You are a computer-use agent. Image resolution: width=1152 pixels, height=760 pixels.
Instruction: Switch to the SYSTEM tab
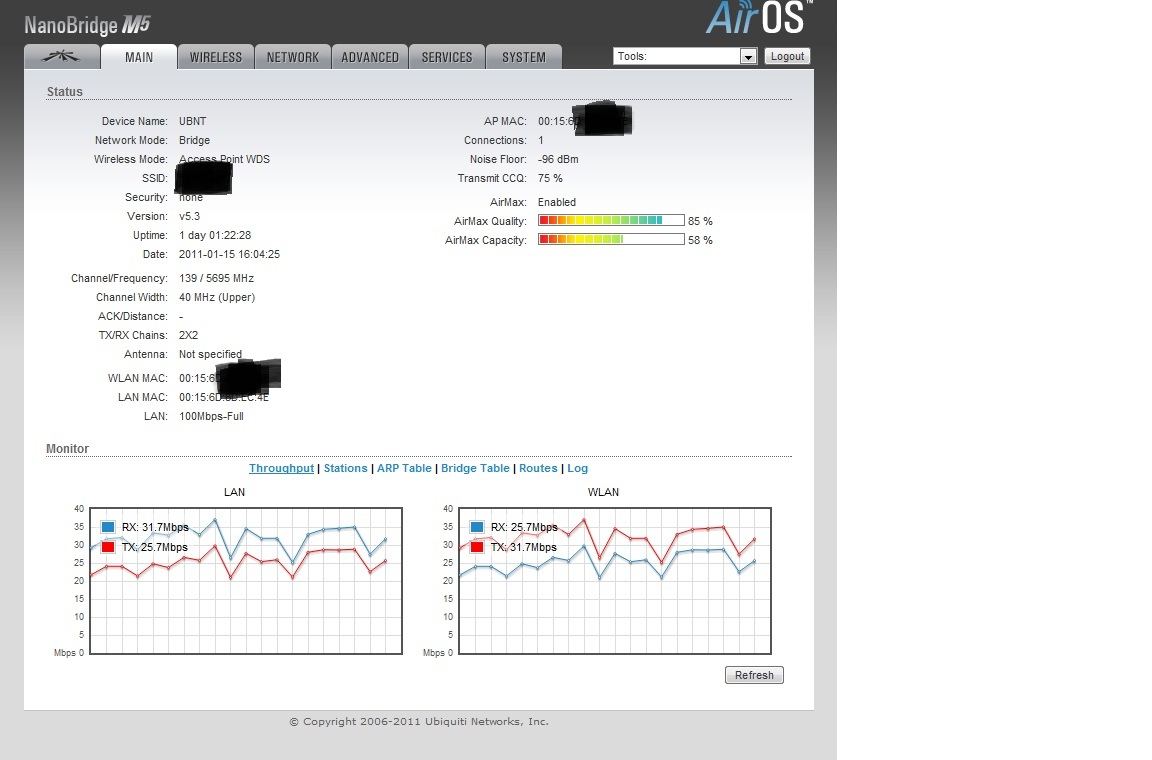[524, 57]
